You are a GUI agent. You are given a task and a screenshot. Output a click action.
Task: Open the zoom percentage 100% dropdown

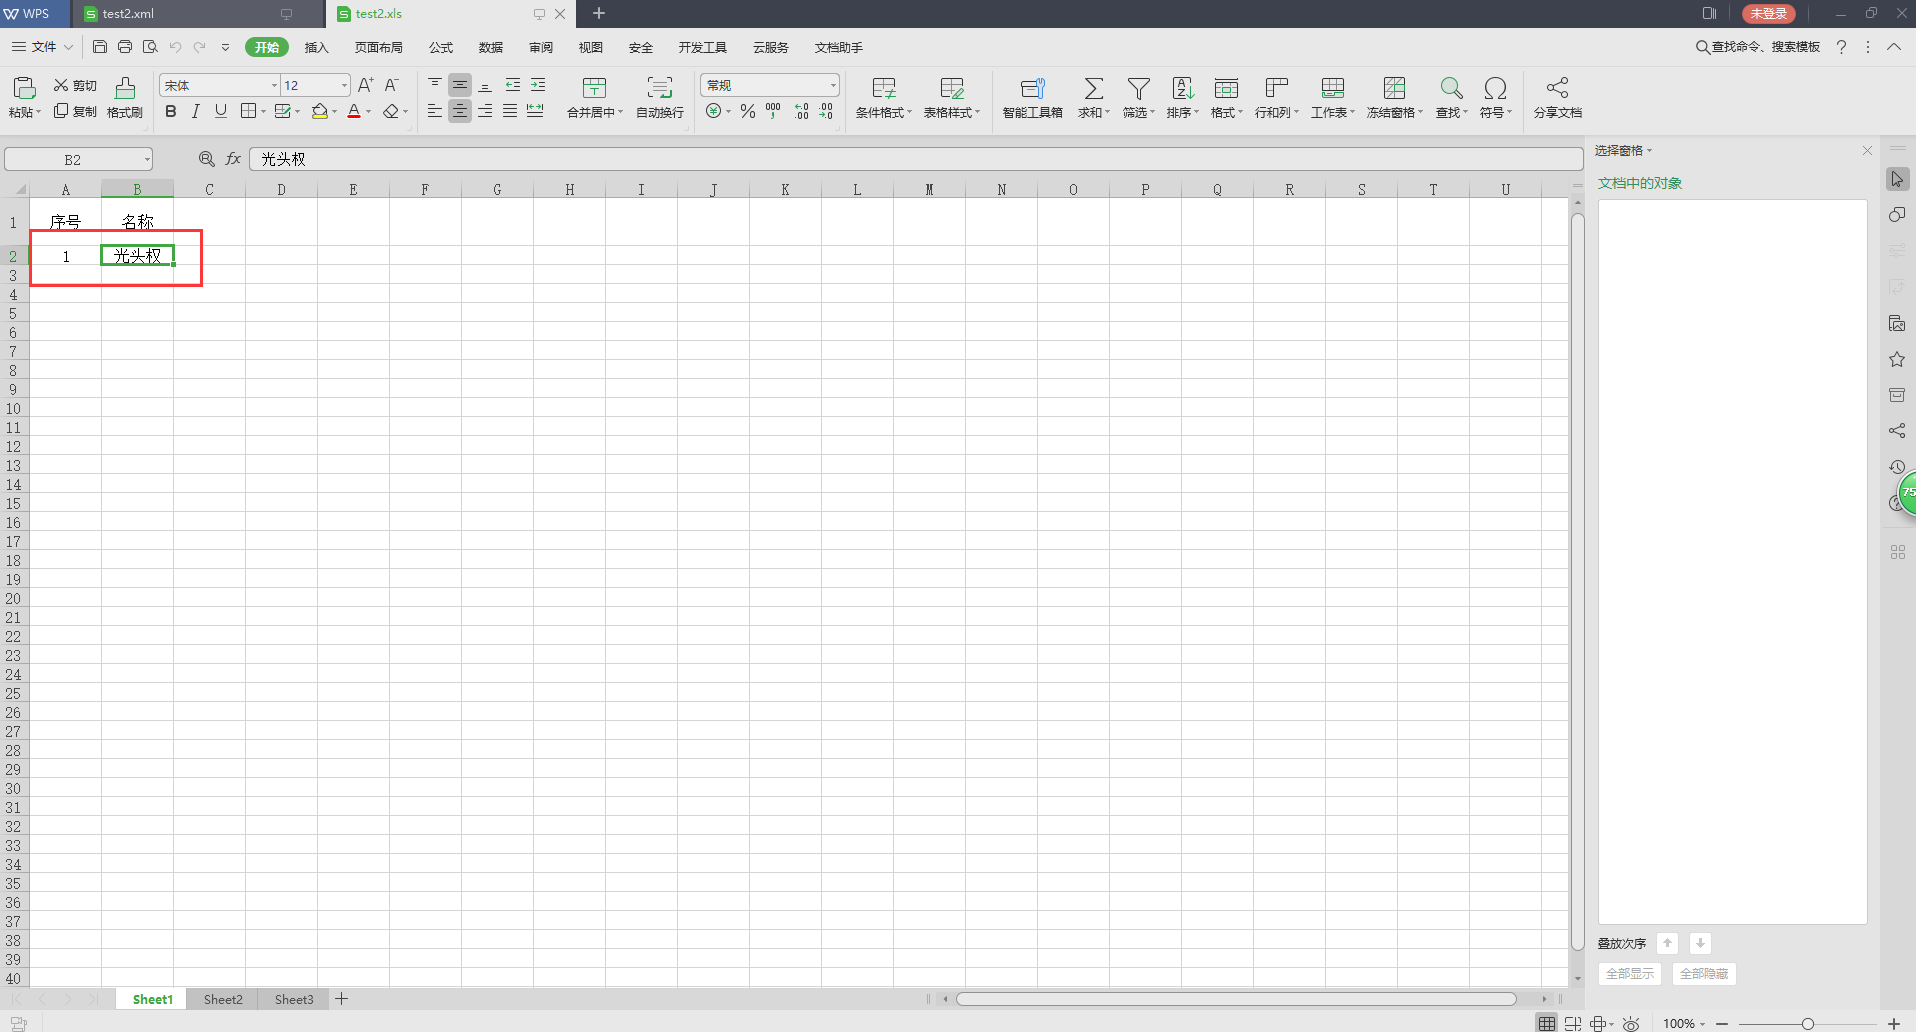[1684, 1023]
